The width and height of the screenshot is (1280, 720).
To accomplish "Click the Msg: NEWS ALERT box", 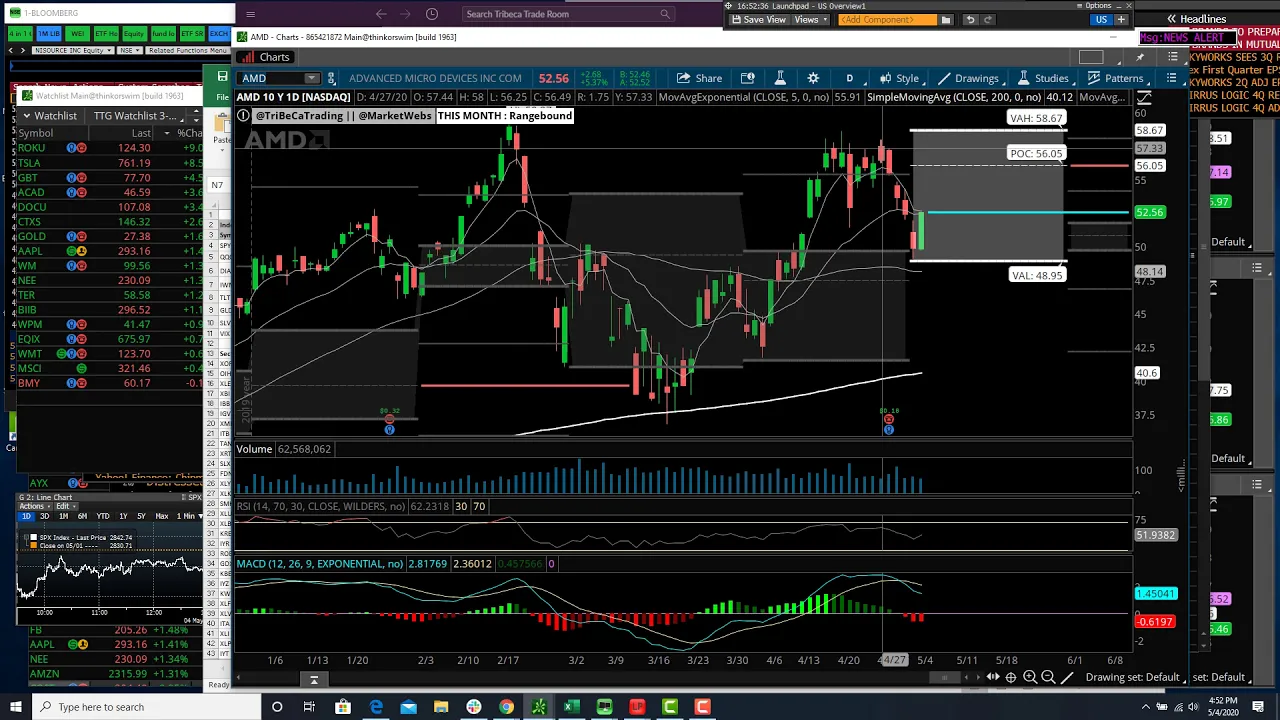I will click(1187, 38).
